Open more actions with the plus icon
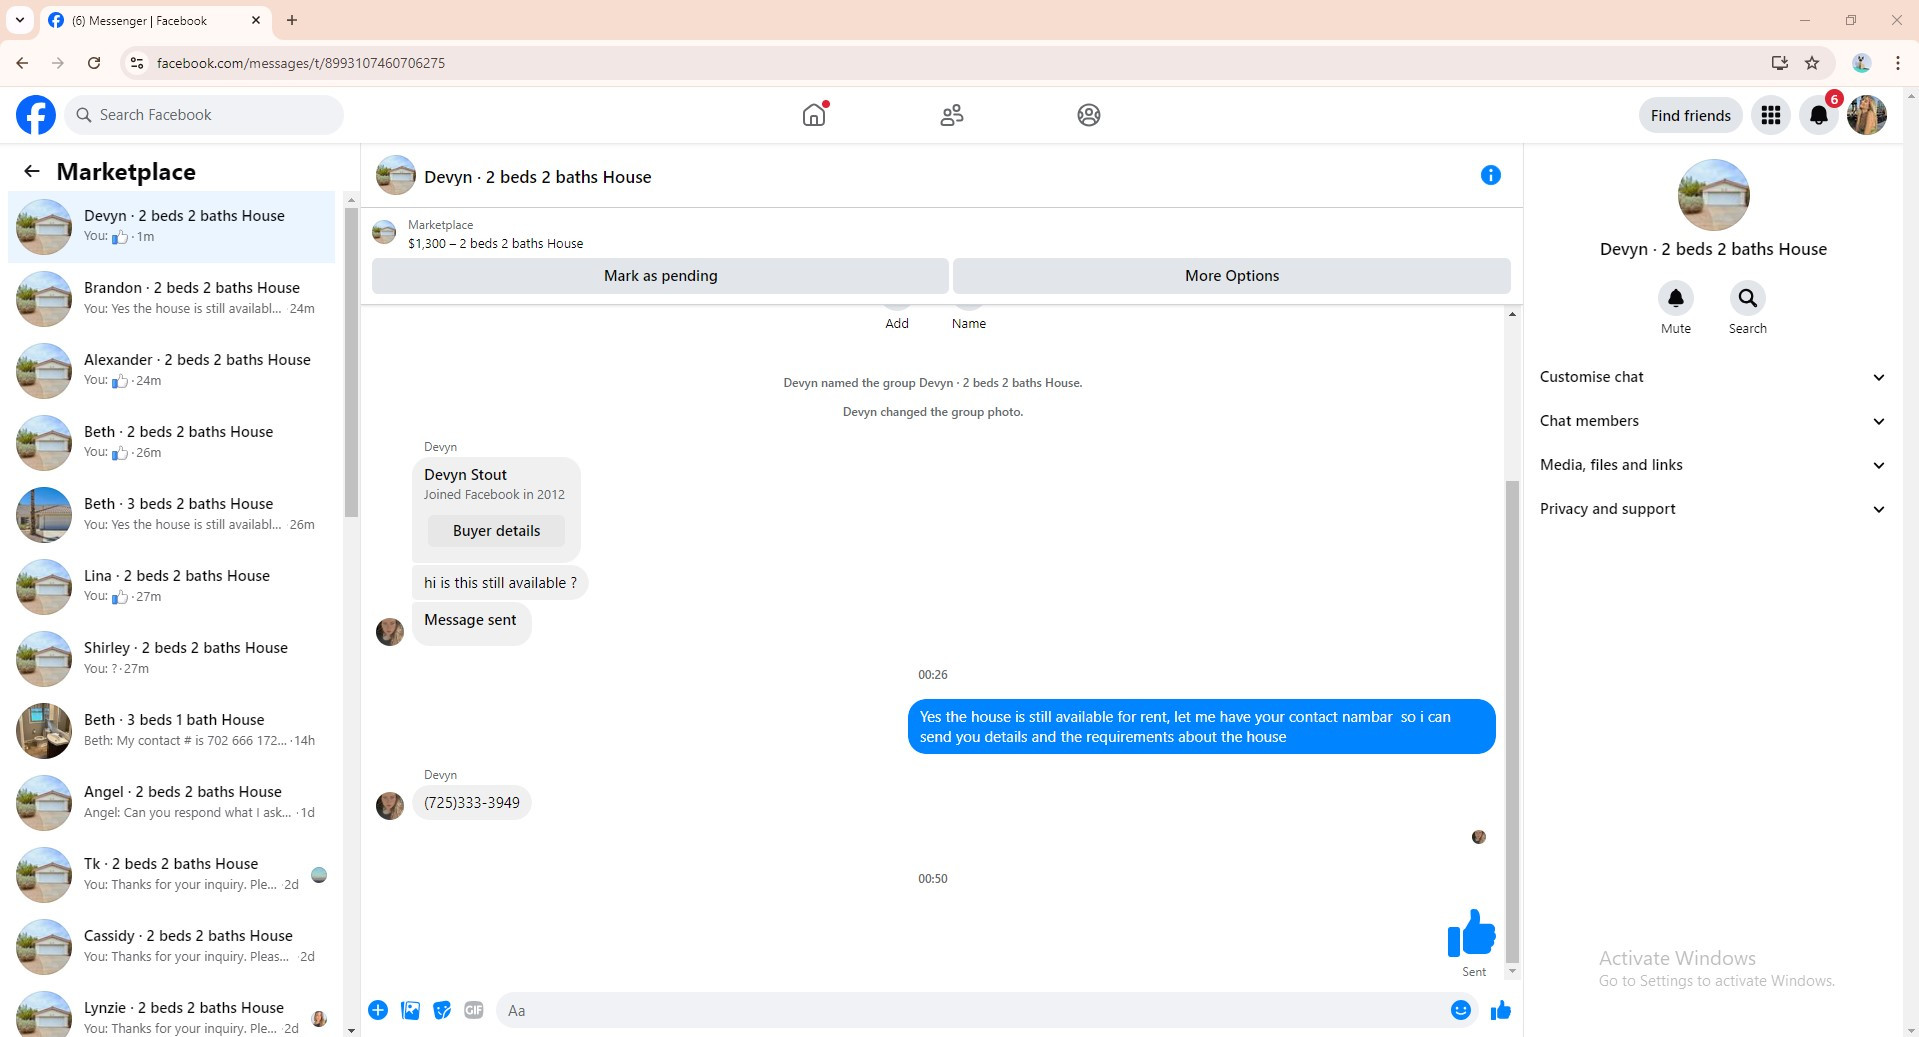 [x=378, y=1010]
